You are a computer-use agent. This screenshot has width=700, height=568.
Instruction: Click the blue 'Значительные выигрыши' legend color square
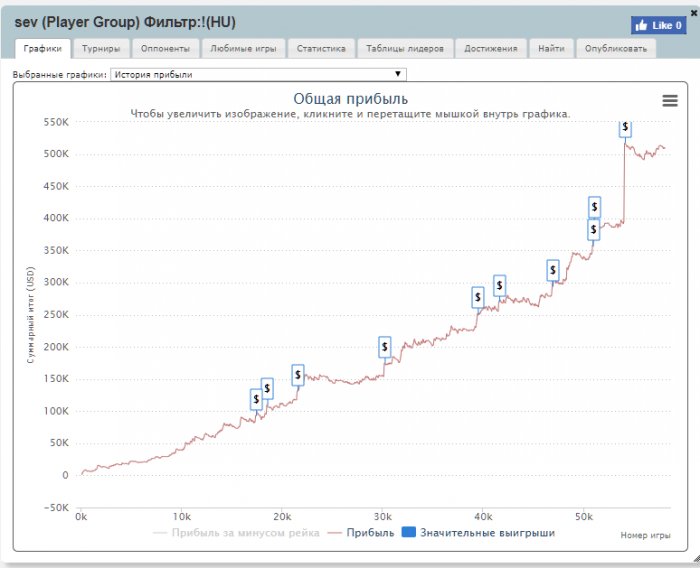[x=408, y=533]
